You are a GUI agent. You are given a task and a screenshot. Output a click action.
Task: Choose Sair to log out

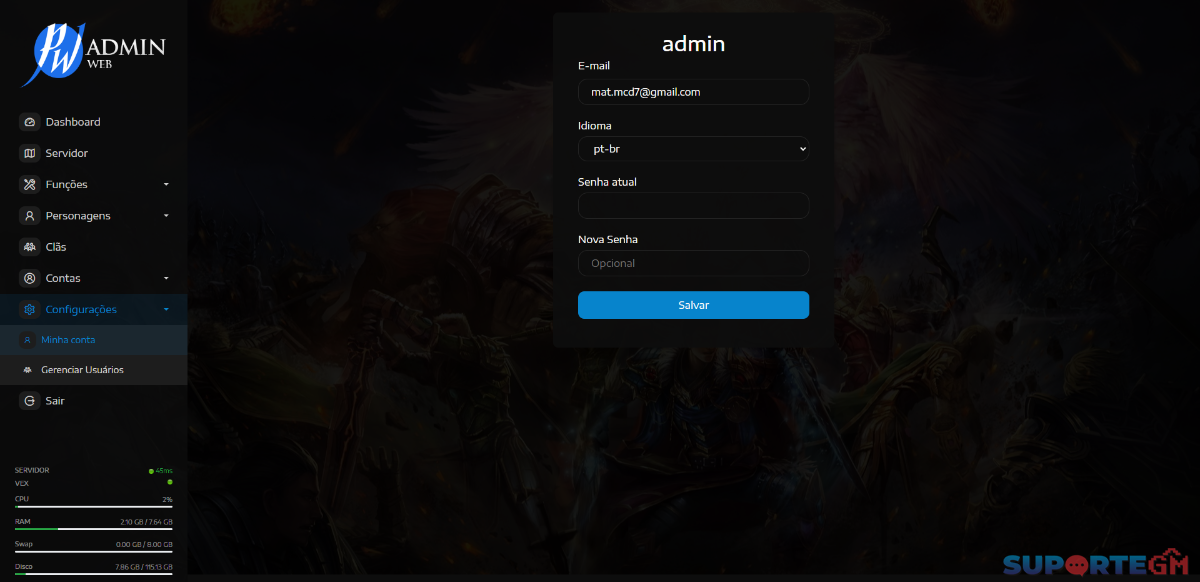click(94, 401)
